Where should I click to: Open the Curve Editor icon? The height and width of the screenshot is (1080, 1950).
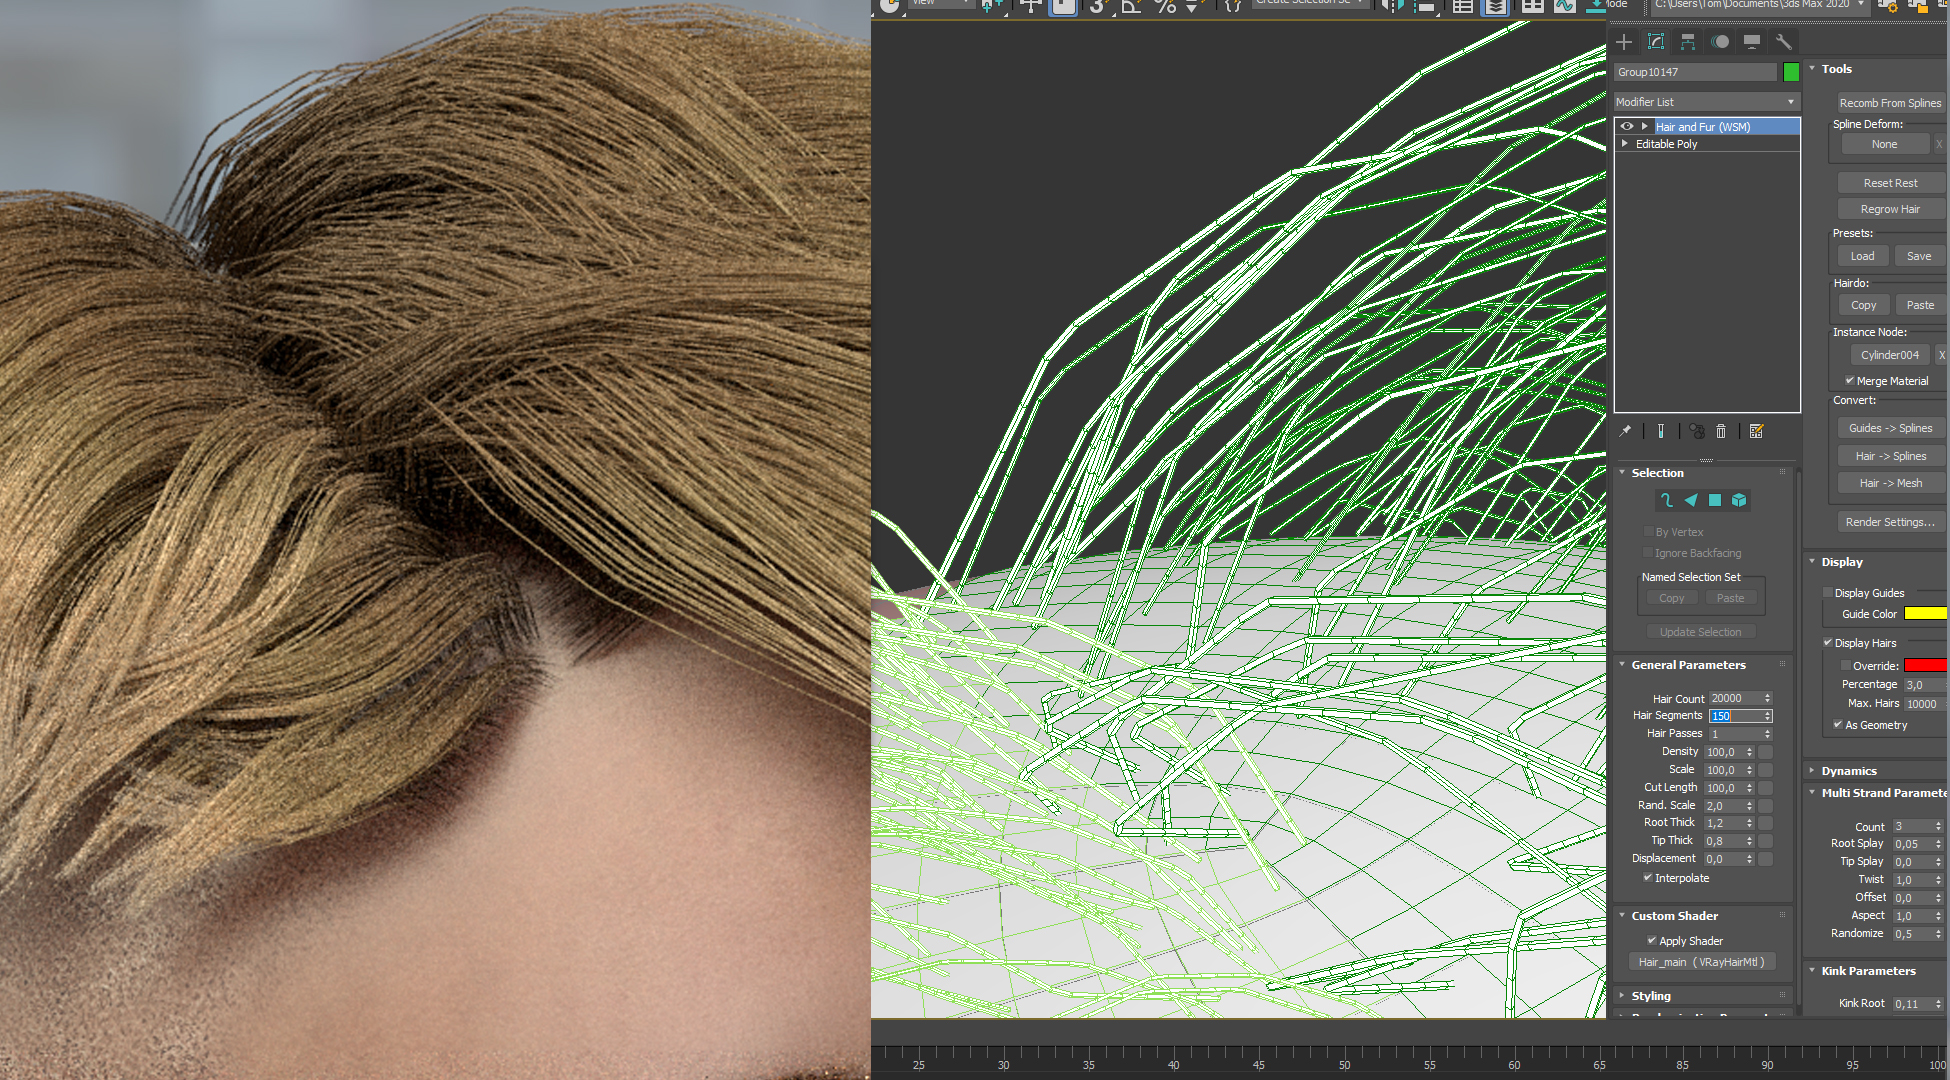pos(1565,6)
